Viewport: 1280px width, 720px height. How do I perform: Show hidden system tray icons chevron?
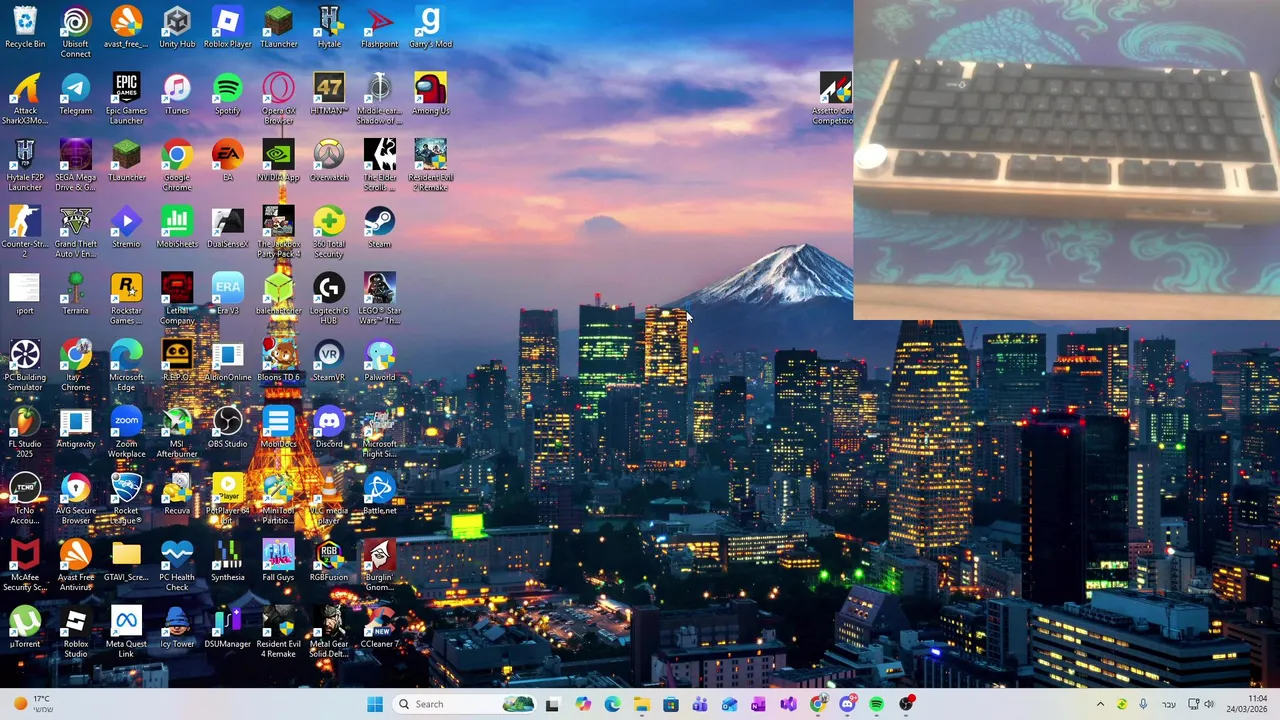(x=1100, y=704)
